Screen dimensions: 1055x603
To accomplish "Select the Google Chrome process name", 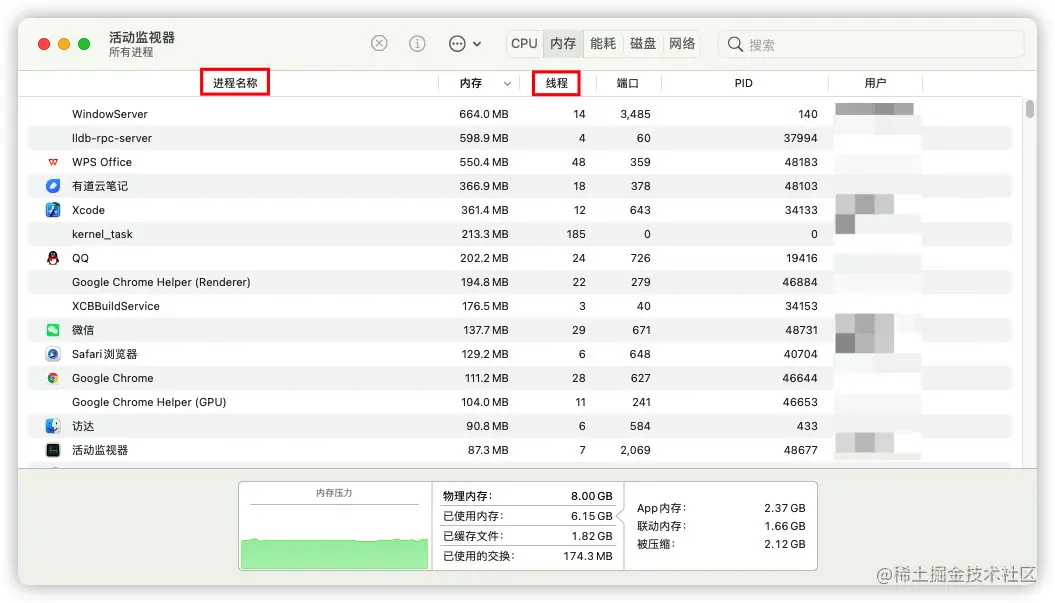I will (x=112, y=378).
